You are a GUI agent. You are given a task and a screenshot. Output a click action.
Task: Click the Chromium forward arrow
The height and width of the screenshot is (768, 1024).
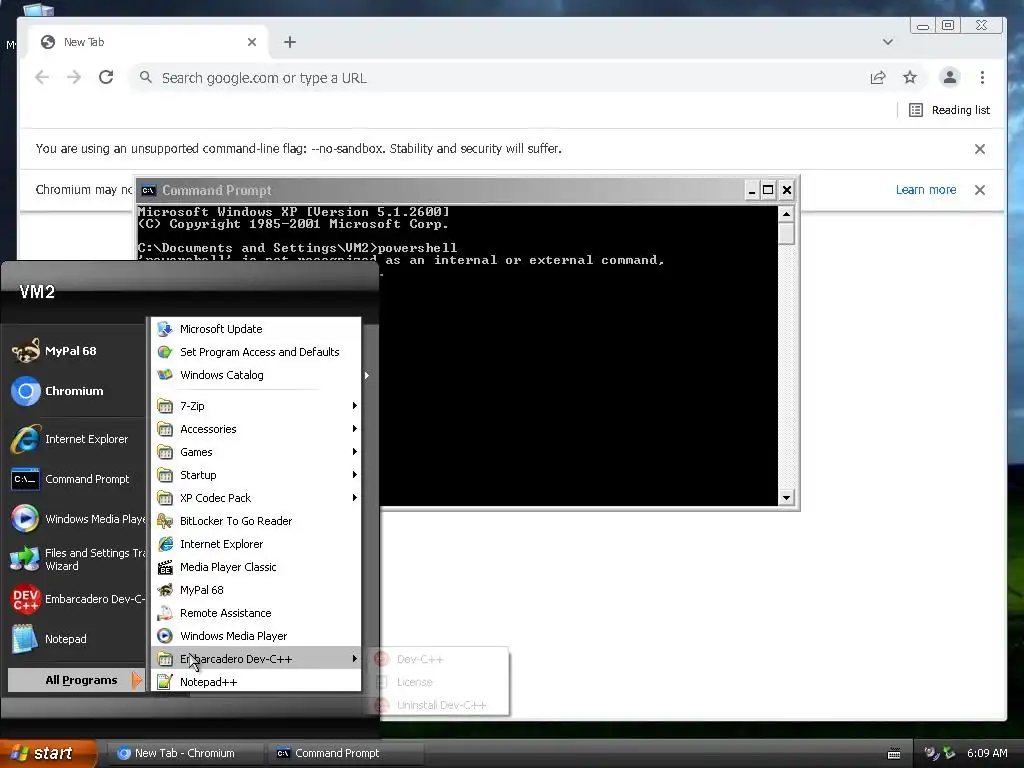point(74,78)
